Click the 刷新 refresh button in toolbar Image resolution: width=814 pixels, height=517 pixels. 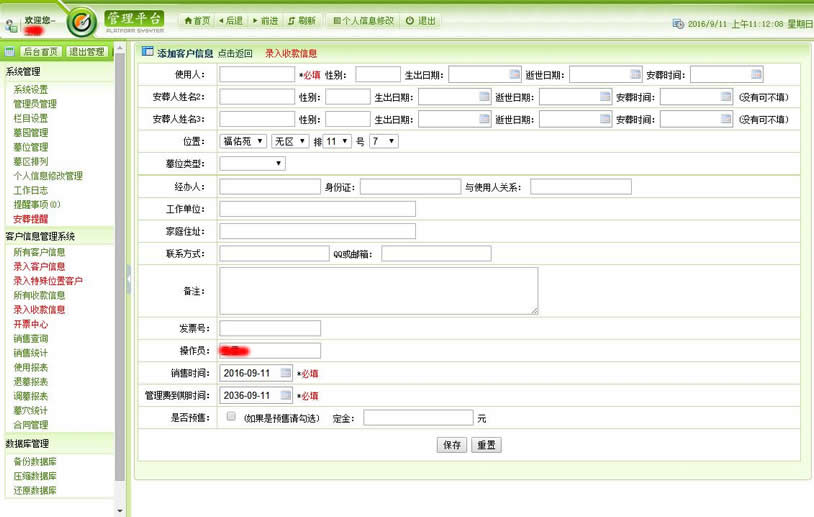point(301,20)
